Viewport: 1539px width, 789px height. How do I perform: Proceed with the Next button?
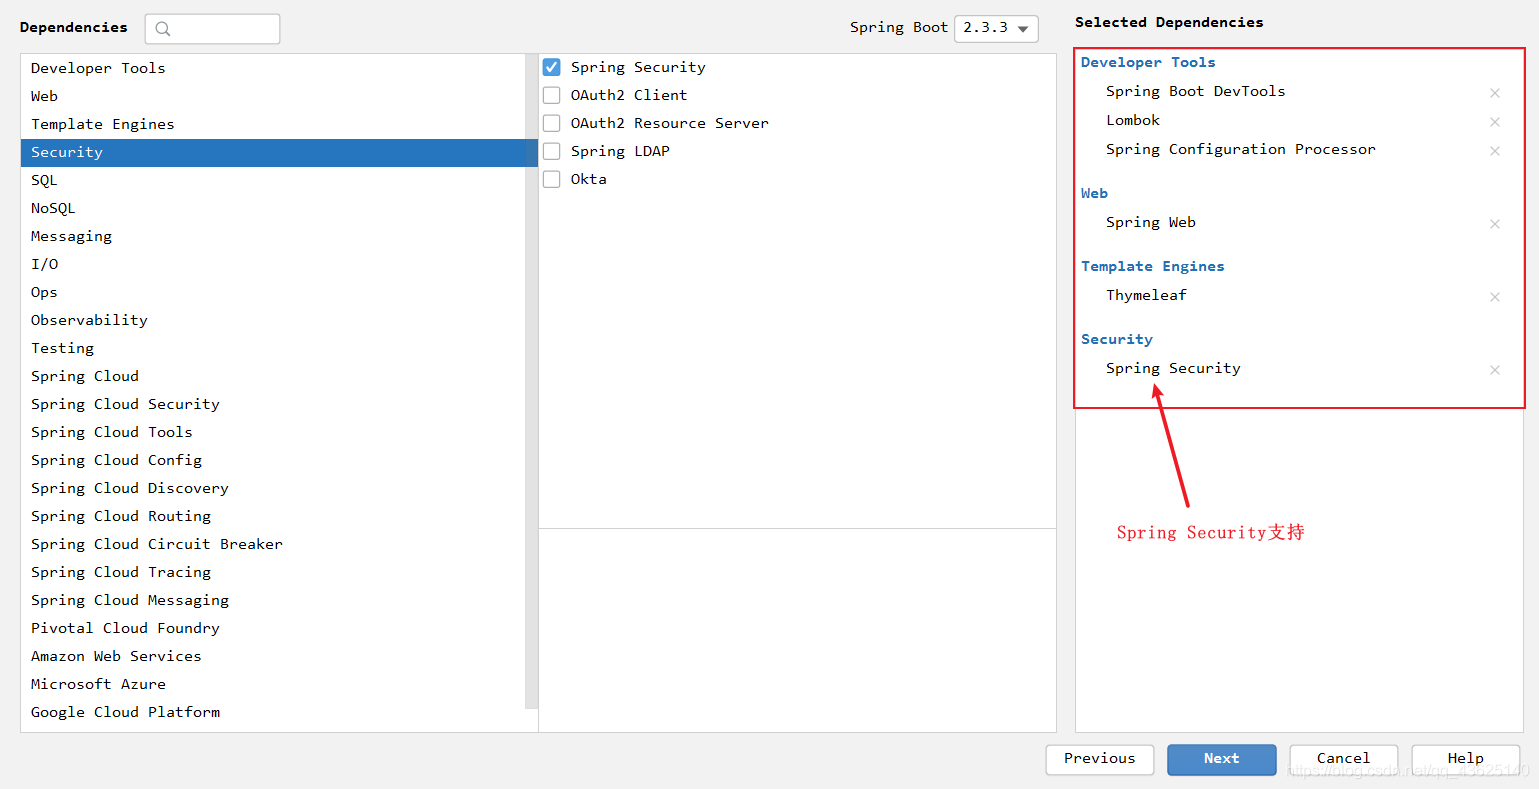pyautogui.click(x=1222, y=759)
